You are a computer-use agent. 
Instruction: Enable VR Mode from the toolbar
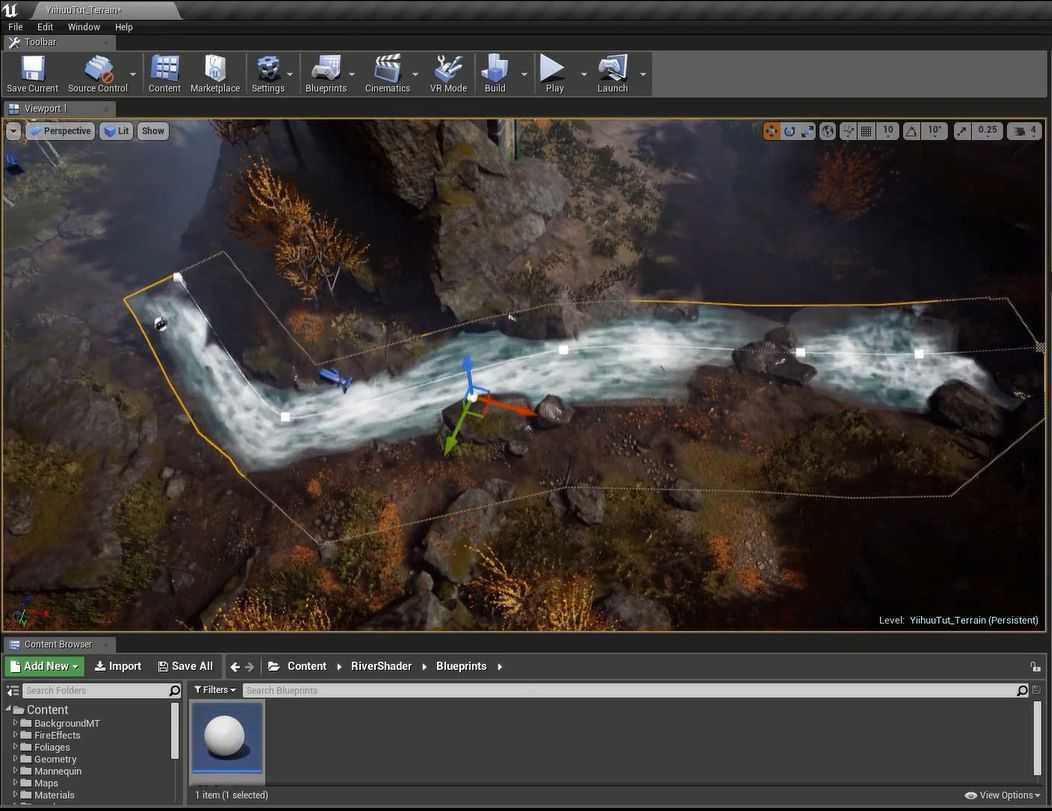[448, 74]
